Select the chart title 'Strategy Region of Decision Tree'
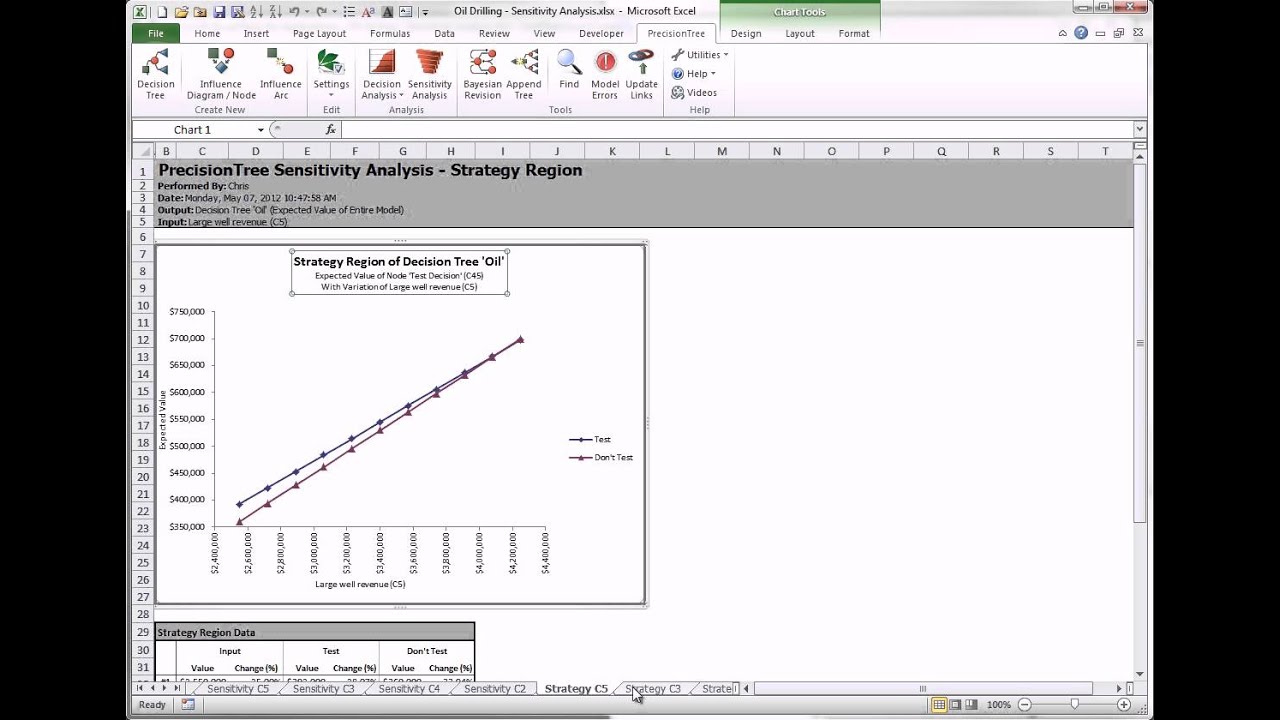This screenshot has height=720, width=1280. (x=399, y=261)
